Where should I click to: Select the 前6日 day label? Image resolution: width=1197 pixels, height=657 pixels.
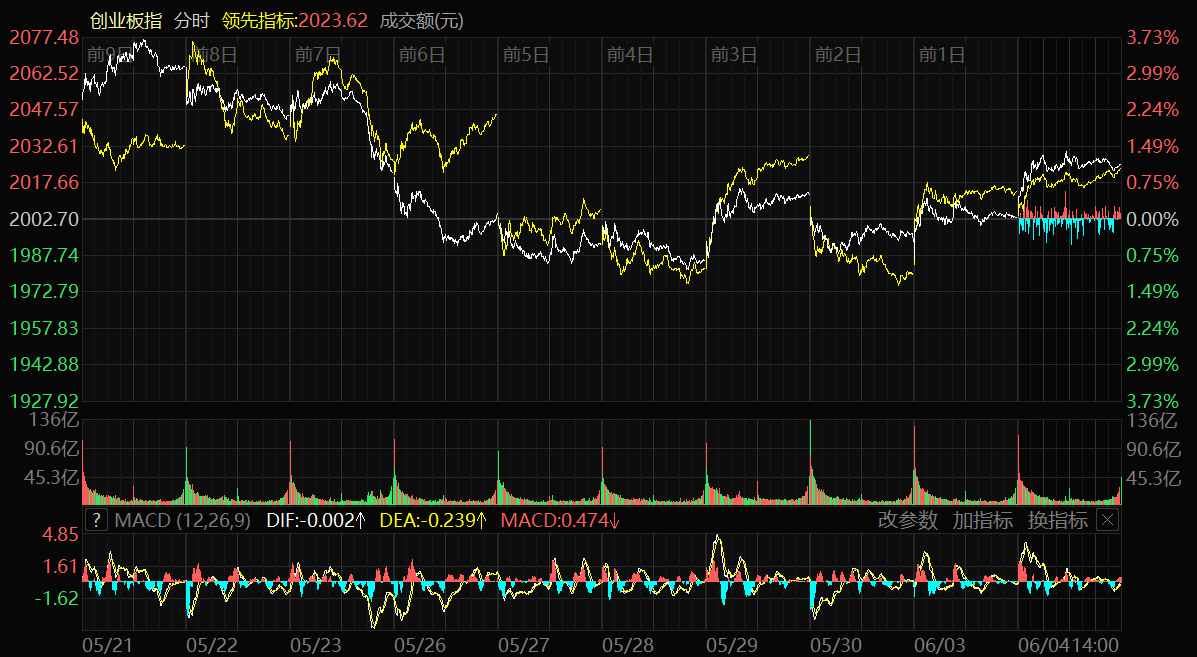tap(421, 54)
